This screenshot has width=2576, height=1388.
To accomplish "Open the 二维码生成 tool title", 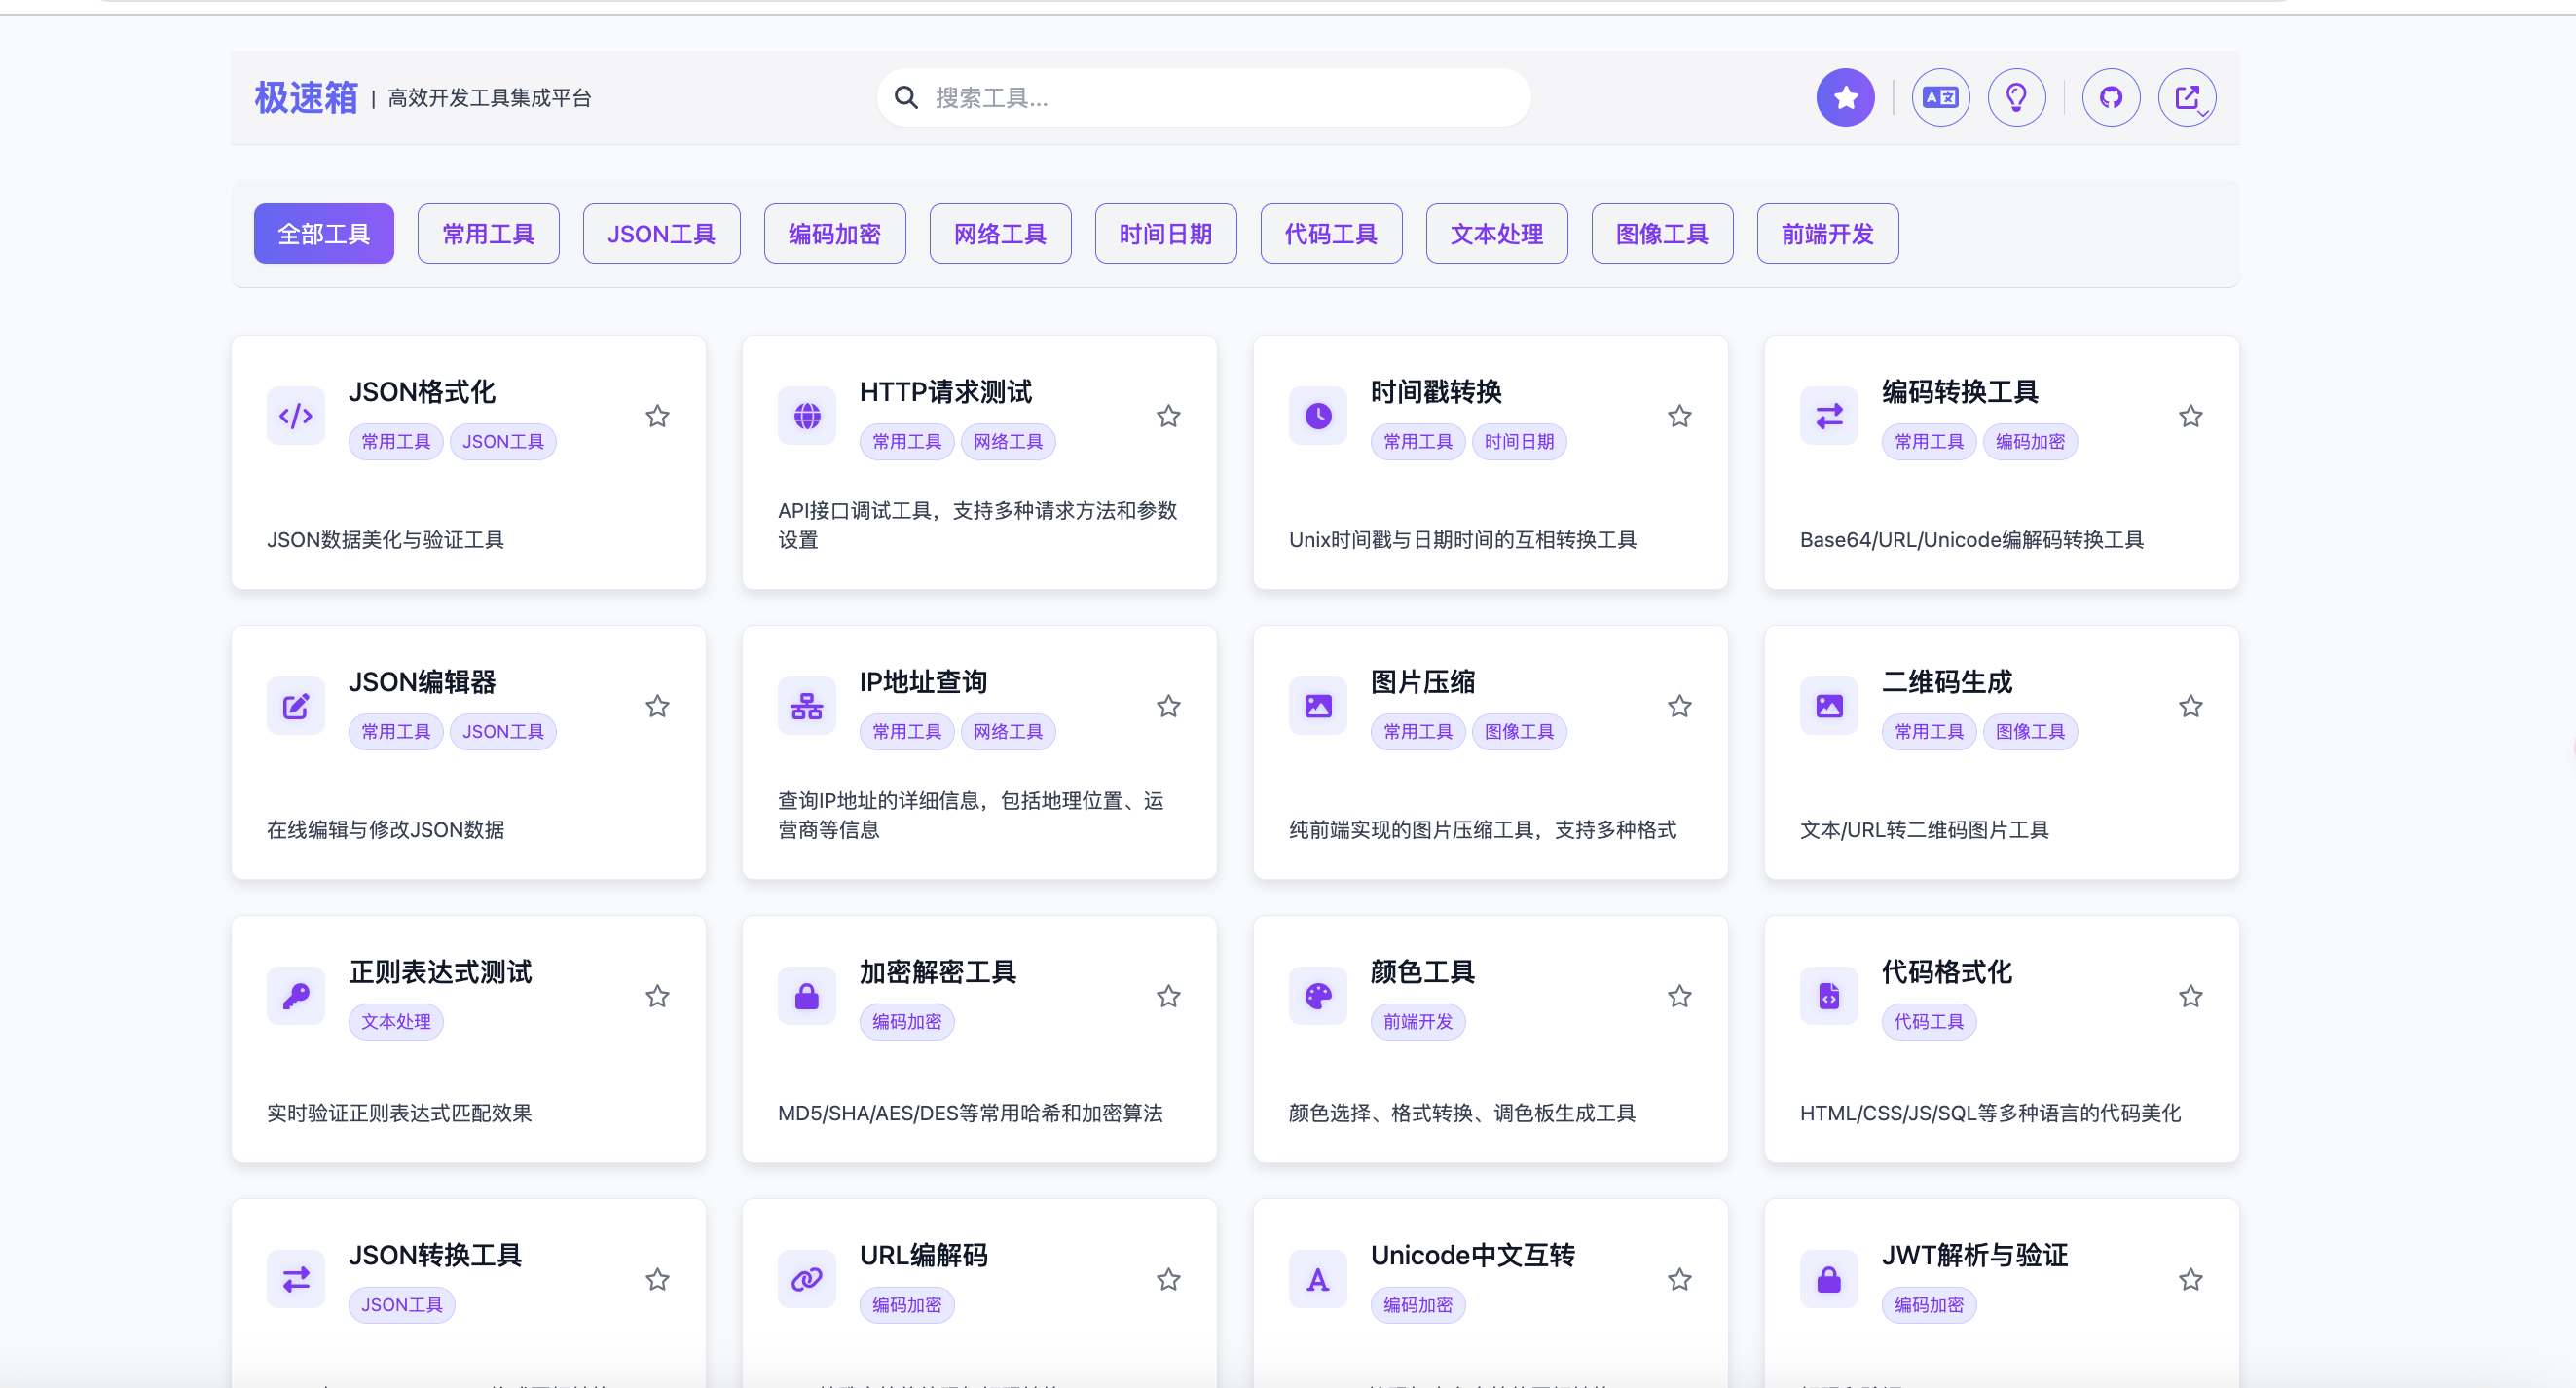I will click(1947, 682).
